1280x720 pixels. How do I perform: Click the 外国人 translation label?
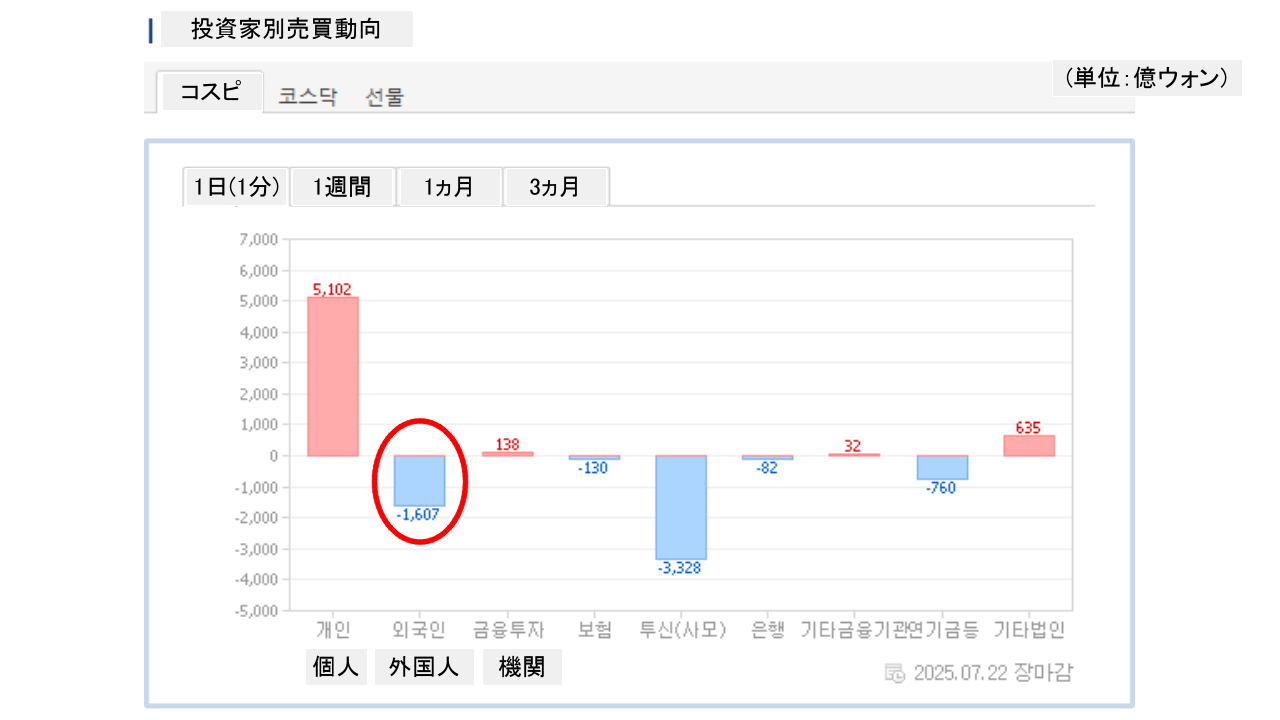click(424, 667)
